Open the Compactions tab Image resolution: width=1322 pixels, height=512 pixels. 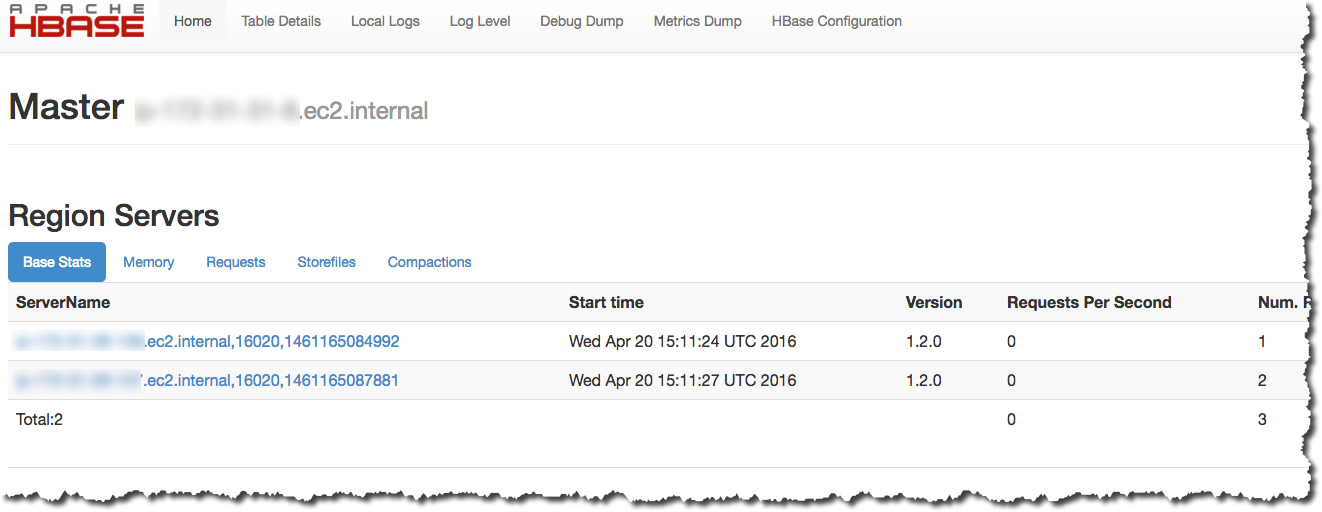click(430, 262)
